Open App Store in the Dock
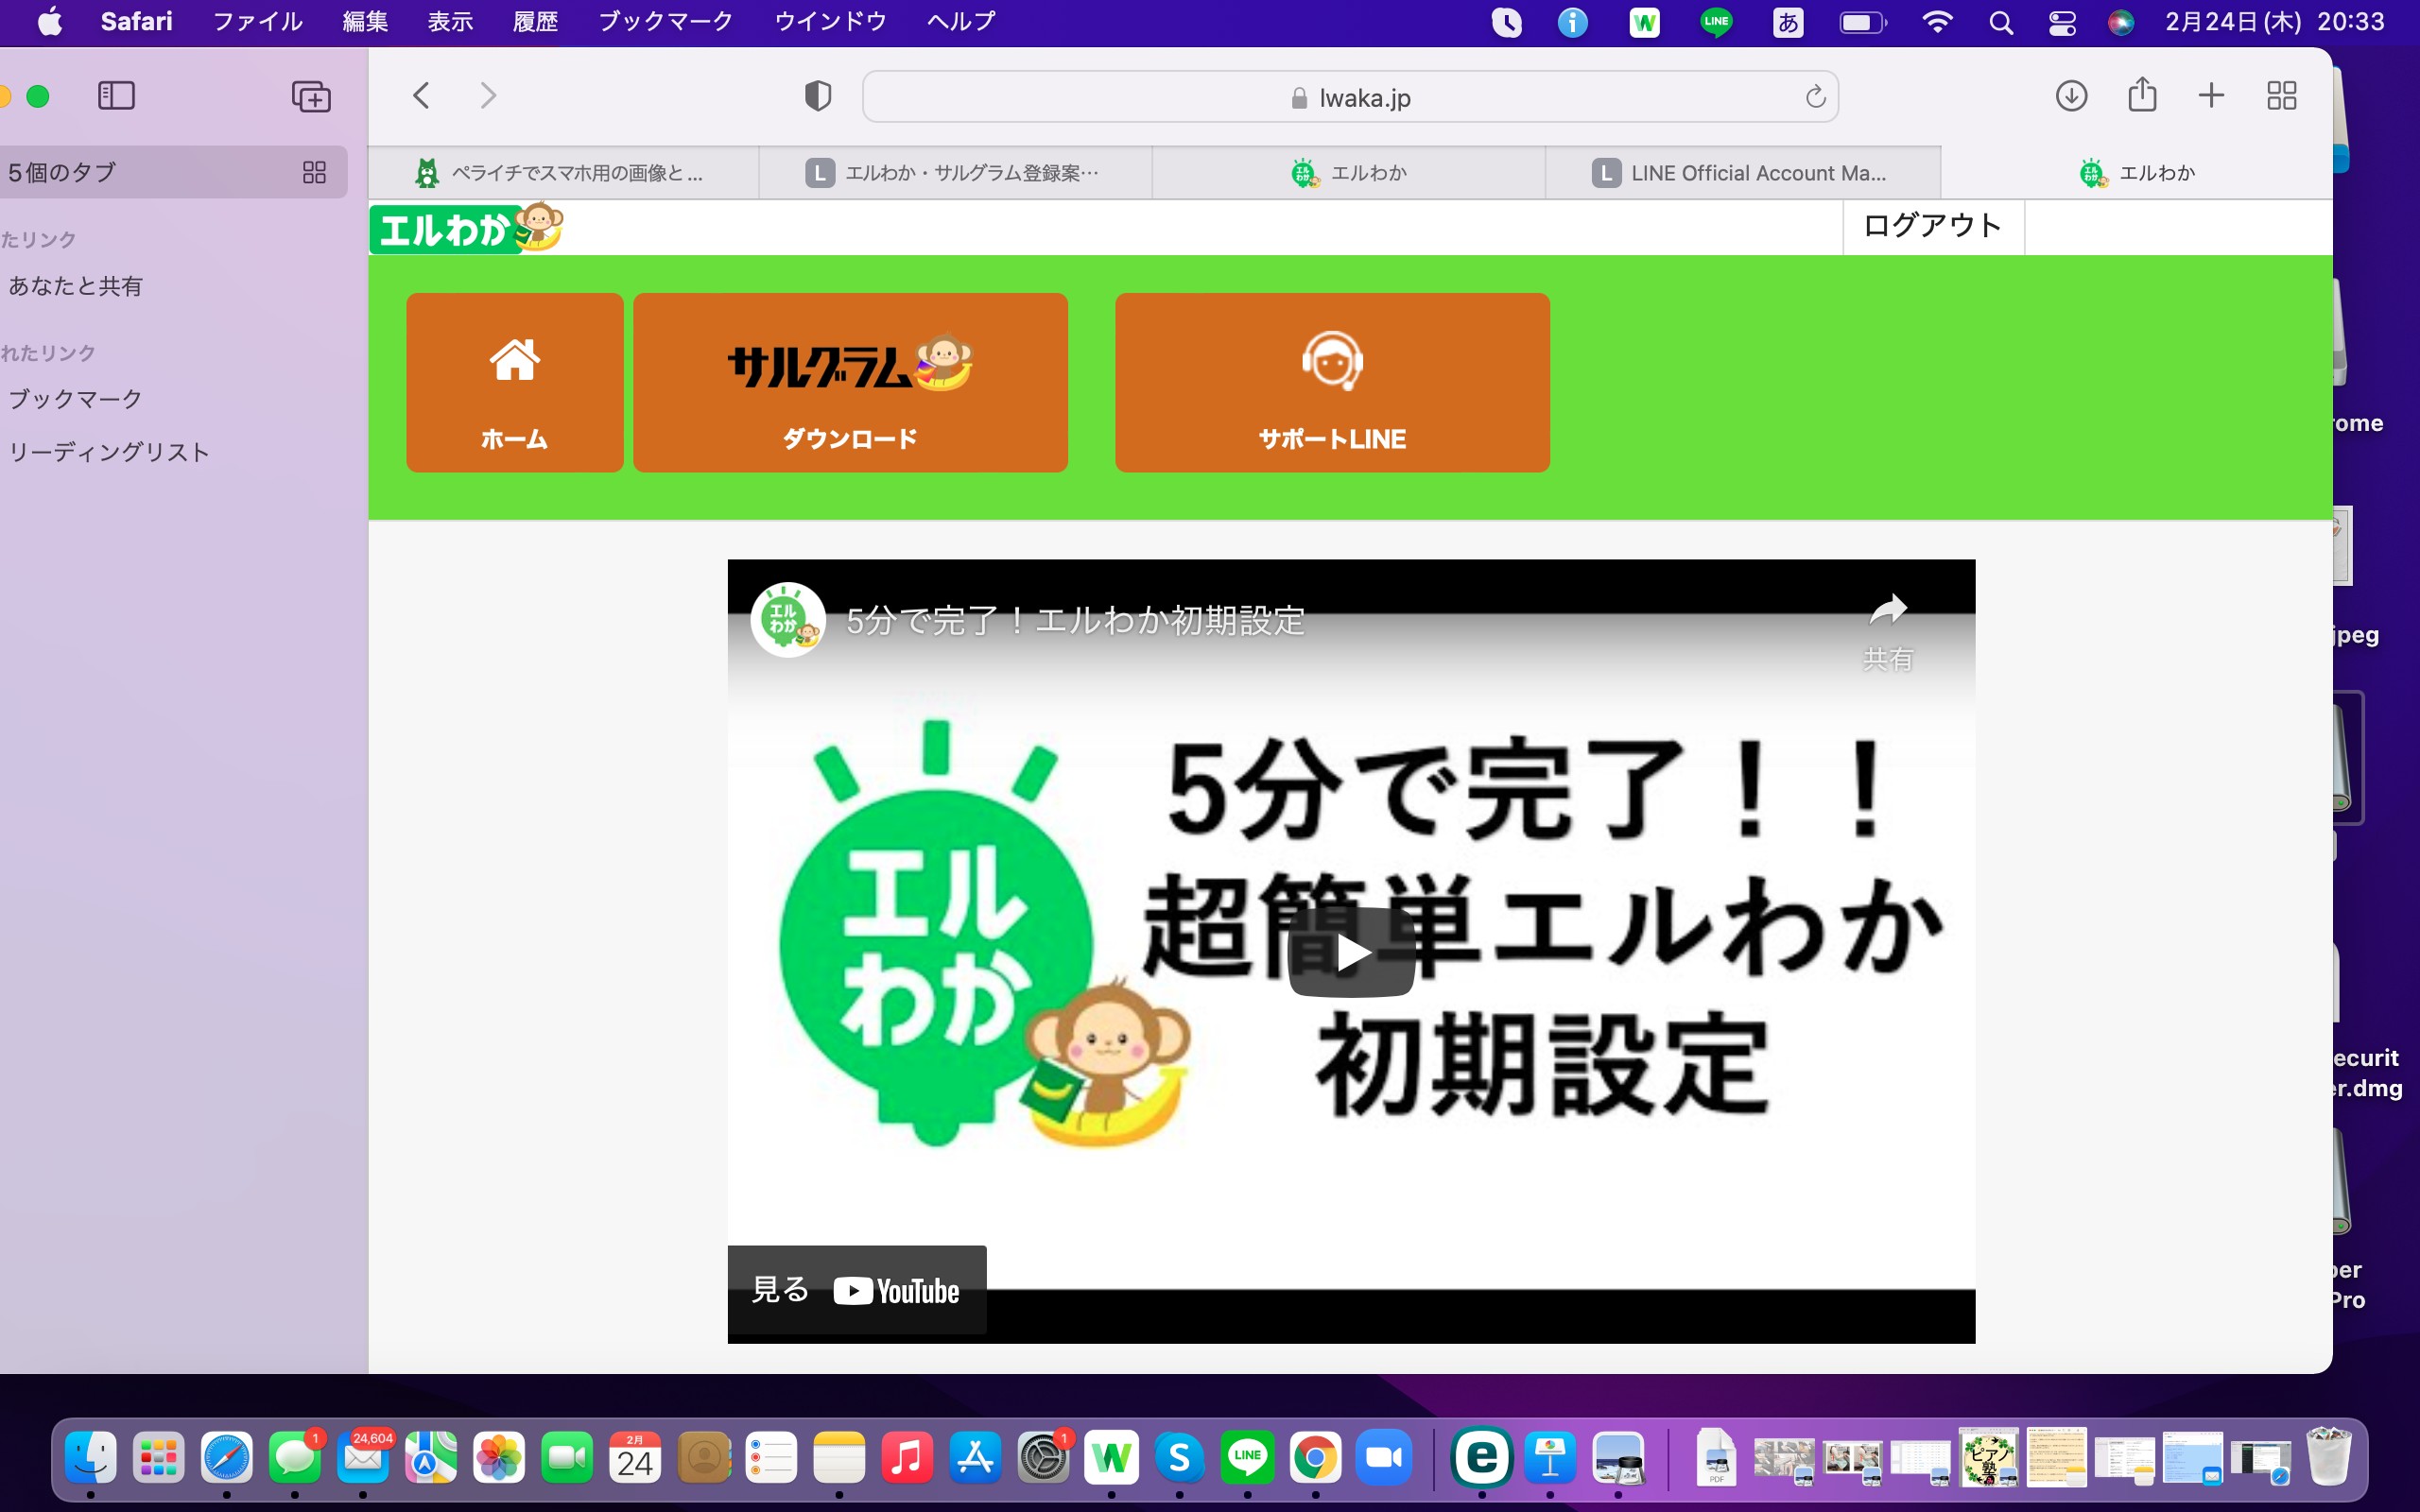The width and height of the screenshot is (2420, 1512). click(x=975, y=1458)
